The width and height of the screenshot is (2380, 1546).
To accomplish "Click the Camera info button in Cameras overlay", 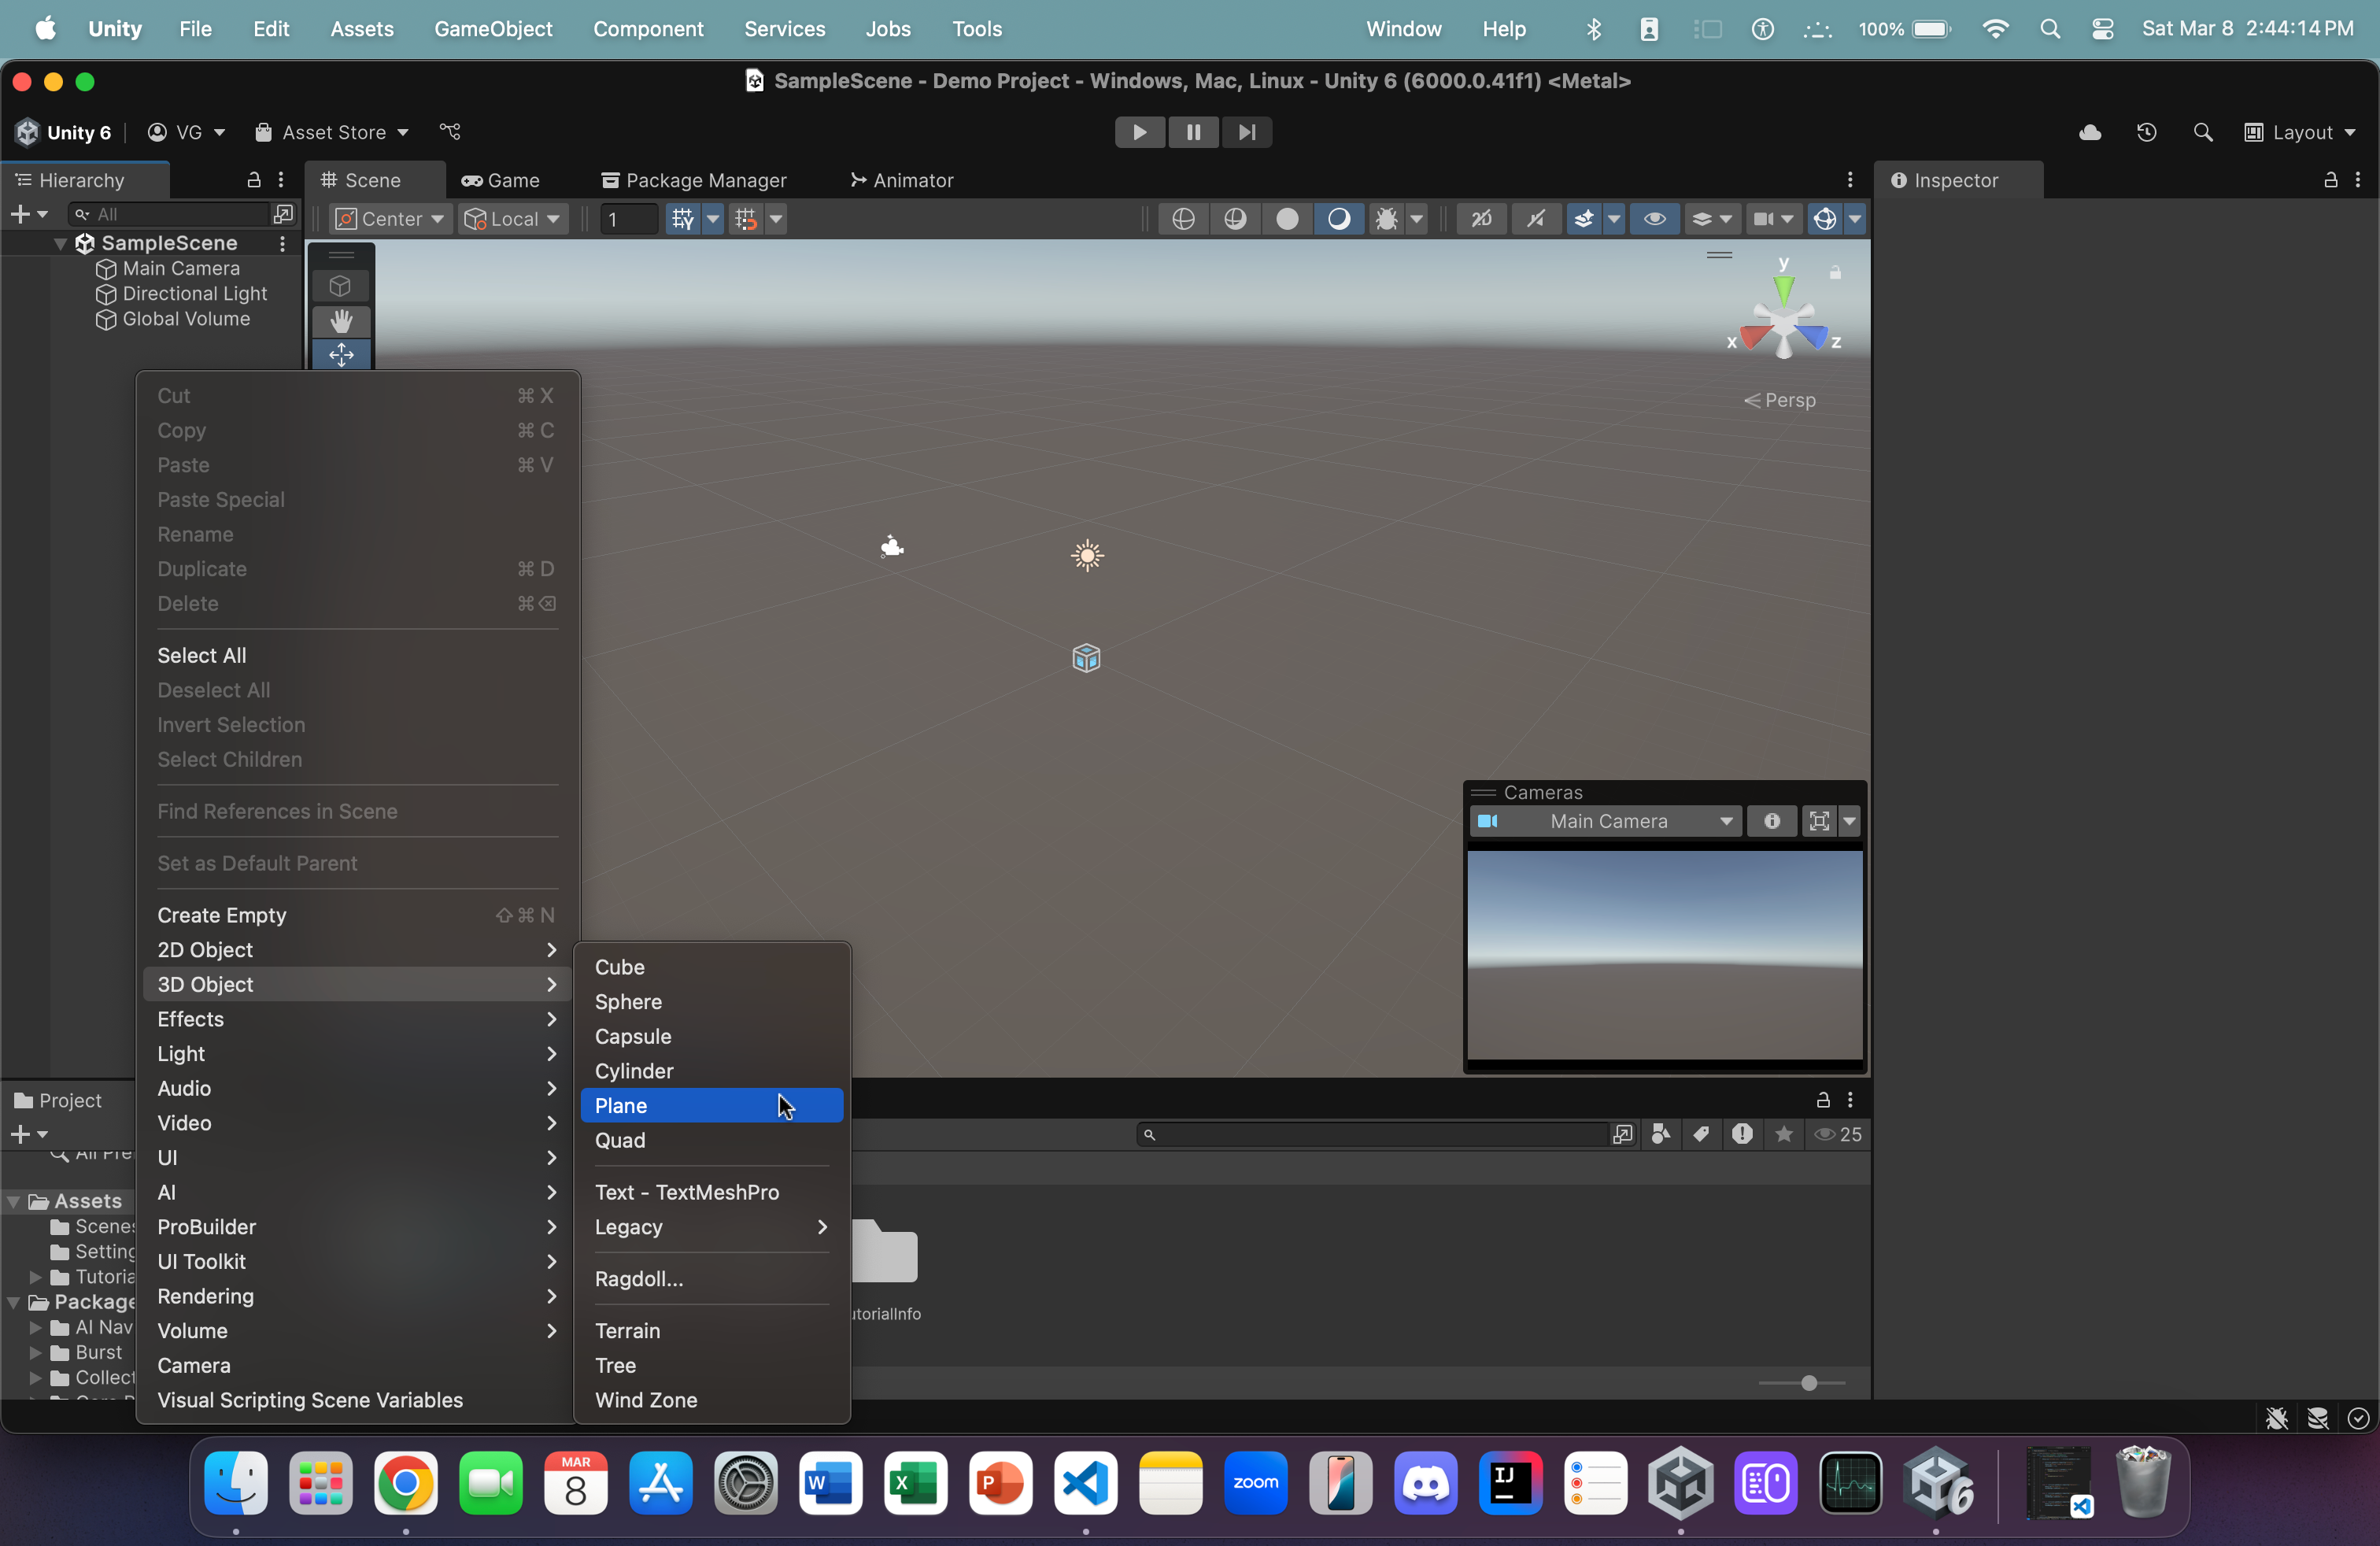I will coord(1771,821).
